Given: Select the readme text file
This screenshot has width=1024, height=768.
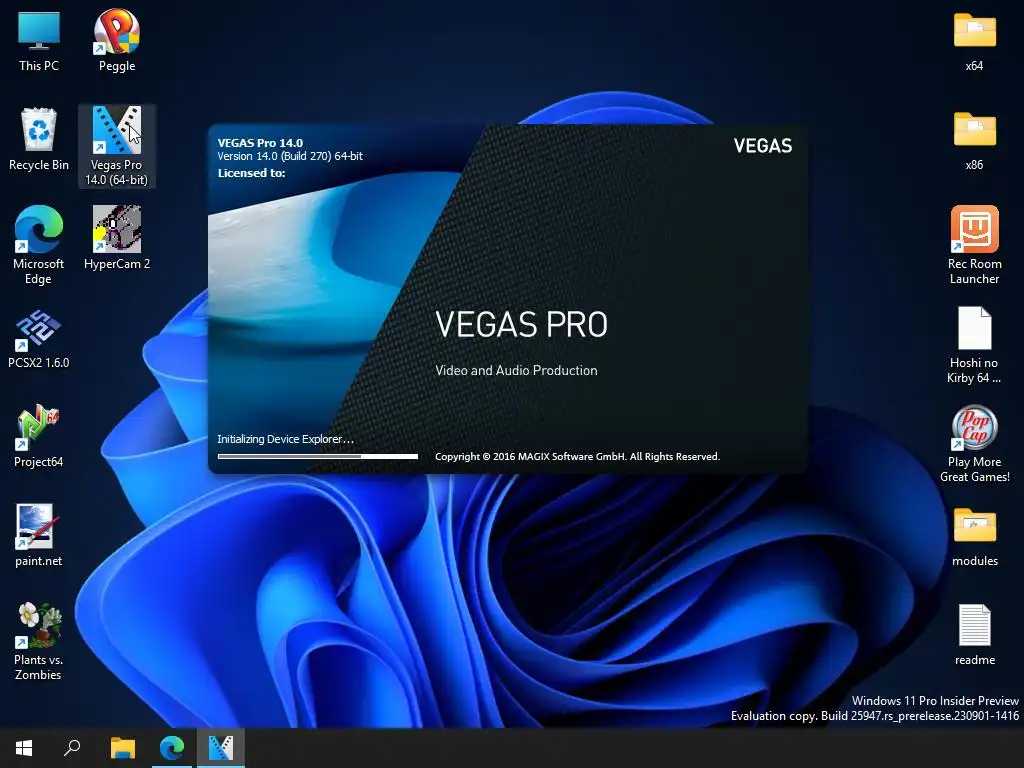Looking at the screenshot, I should pyautogui.click(x=974, y=635).
